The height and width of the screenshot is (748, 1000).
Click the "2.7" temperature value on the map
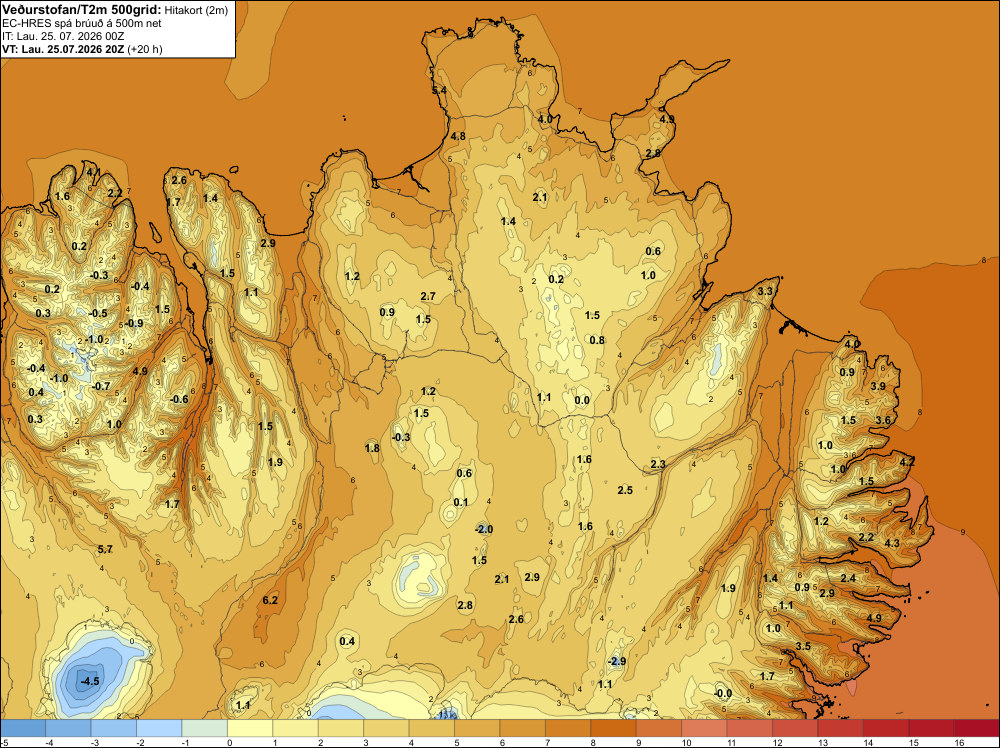click(x=428, y=297)
